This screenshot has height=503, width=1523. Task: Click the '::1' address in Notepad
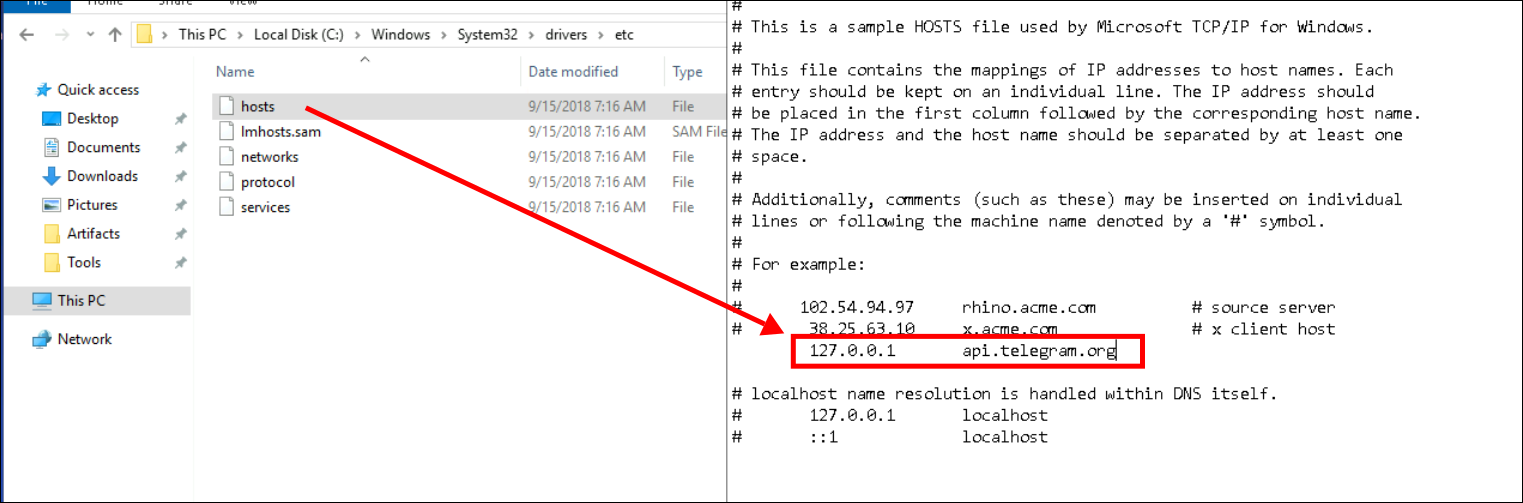point(823,437)
